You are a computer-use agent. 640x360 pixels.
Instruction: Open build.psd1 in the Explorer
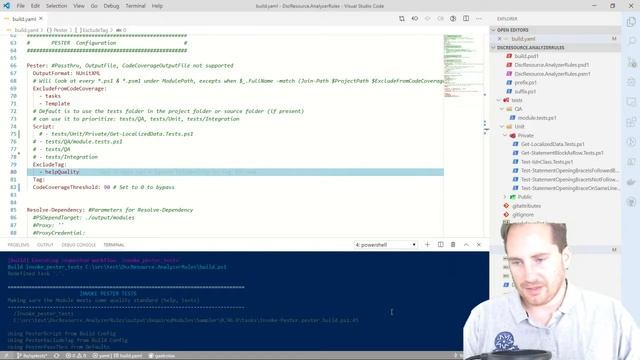tap(526, 56)
